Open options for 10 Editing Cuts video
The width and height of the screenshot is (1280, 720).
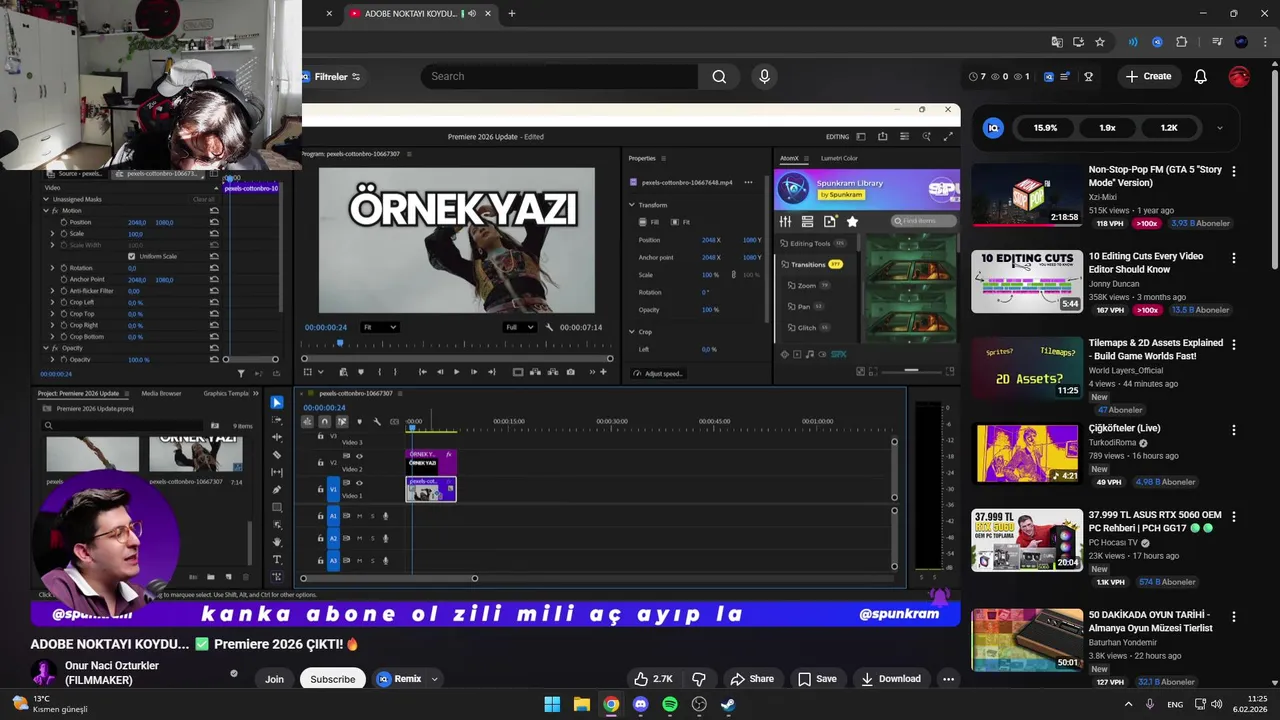[1233, 258]
